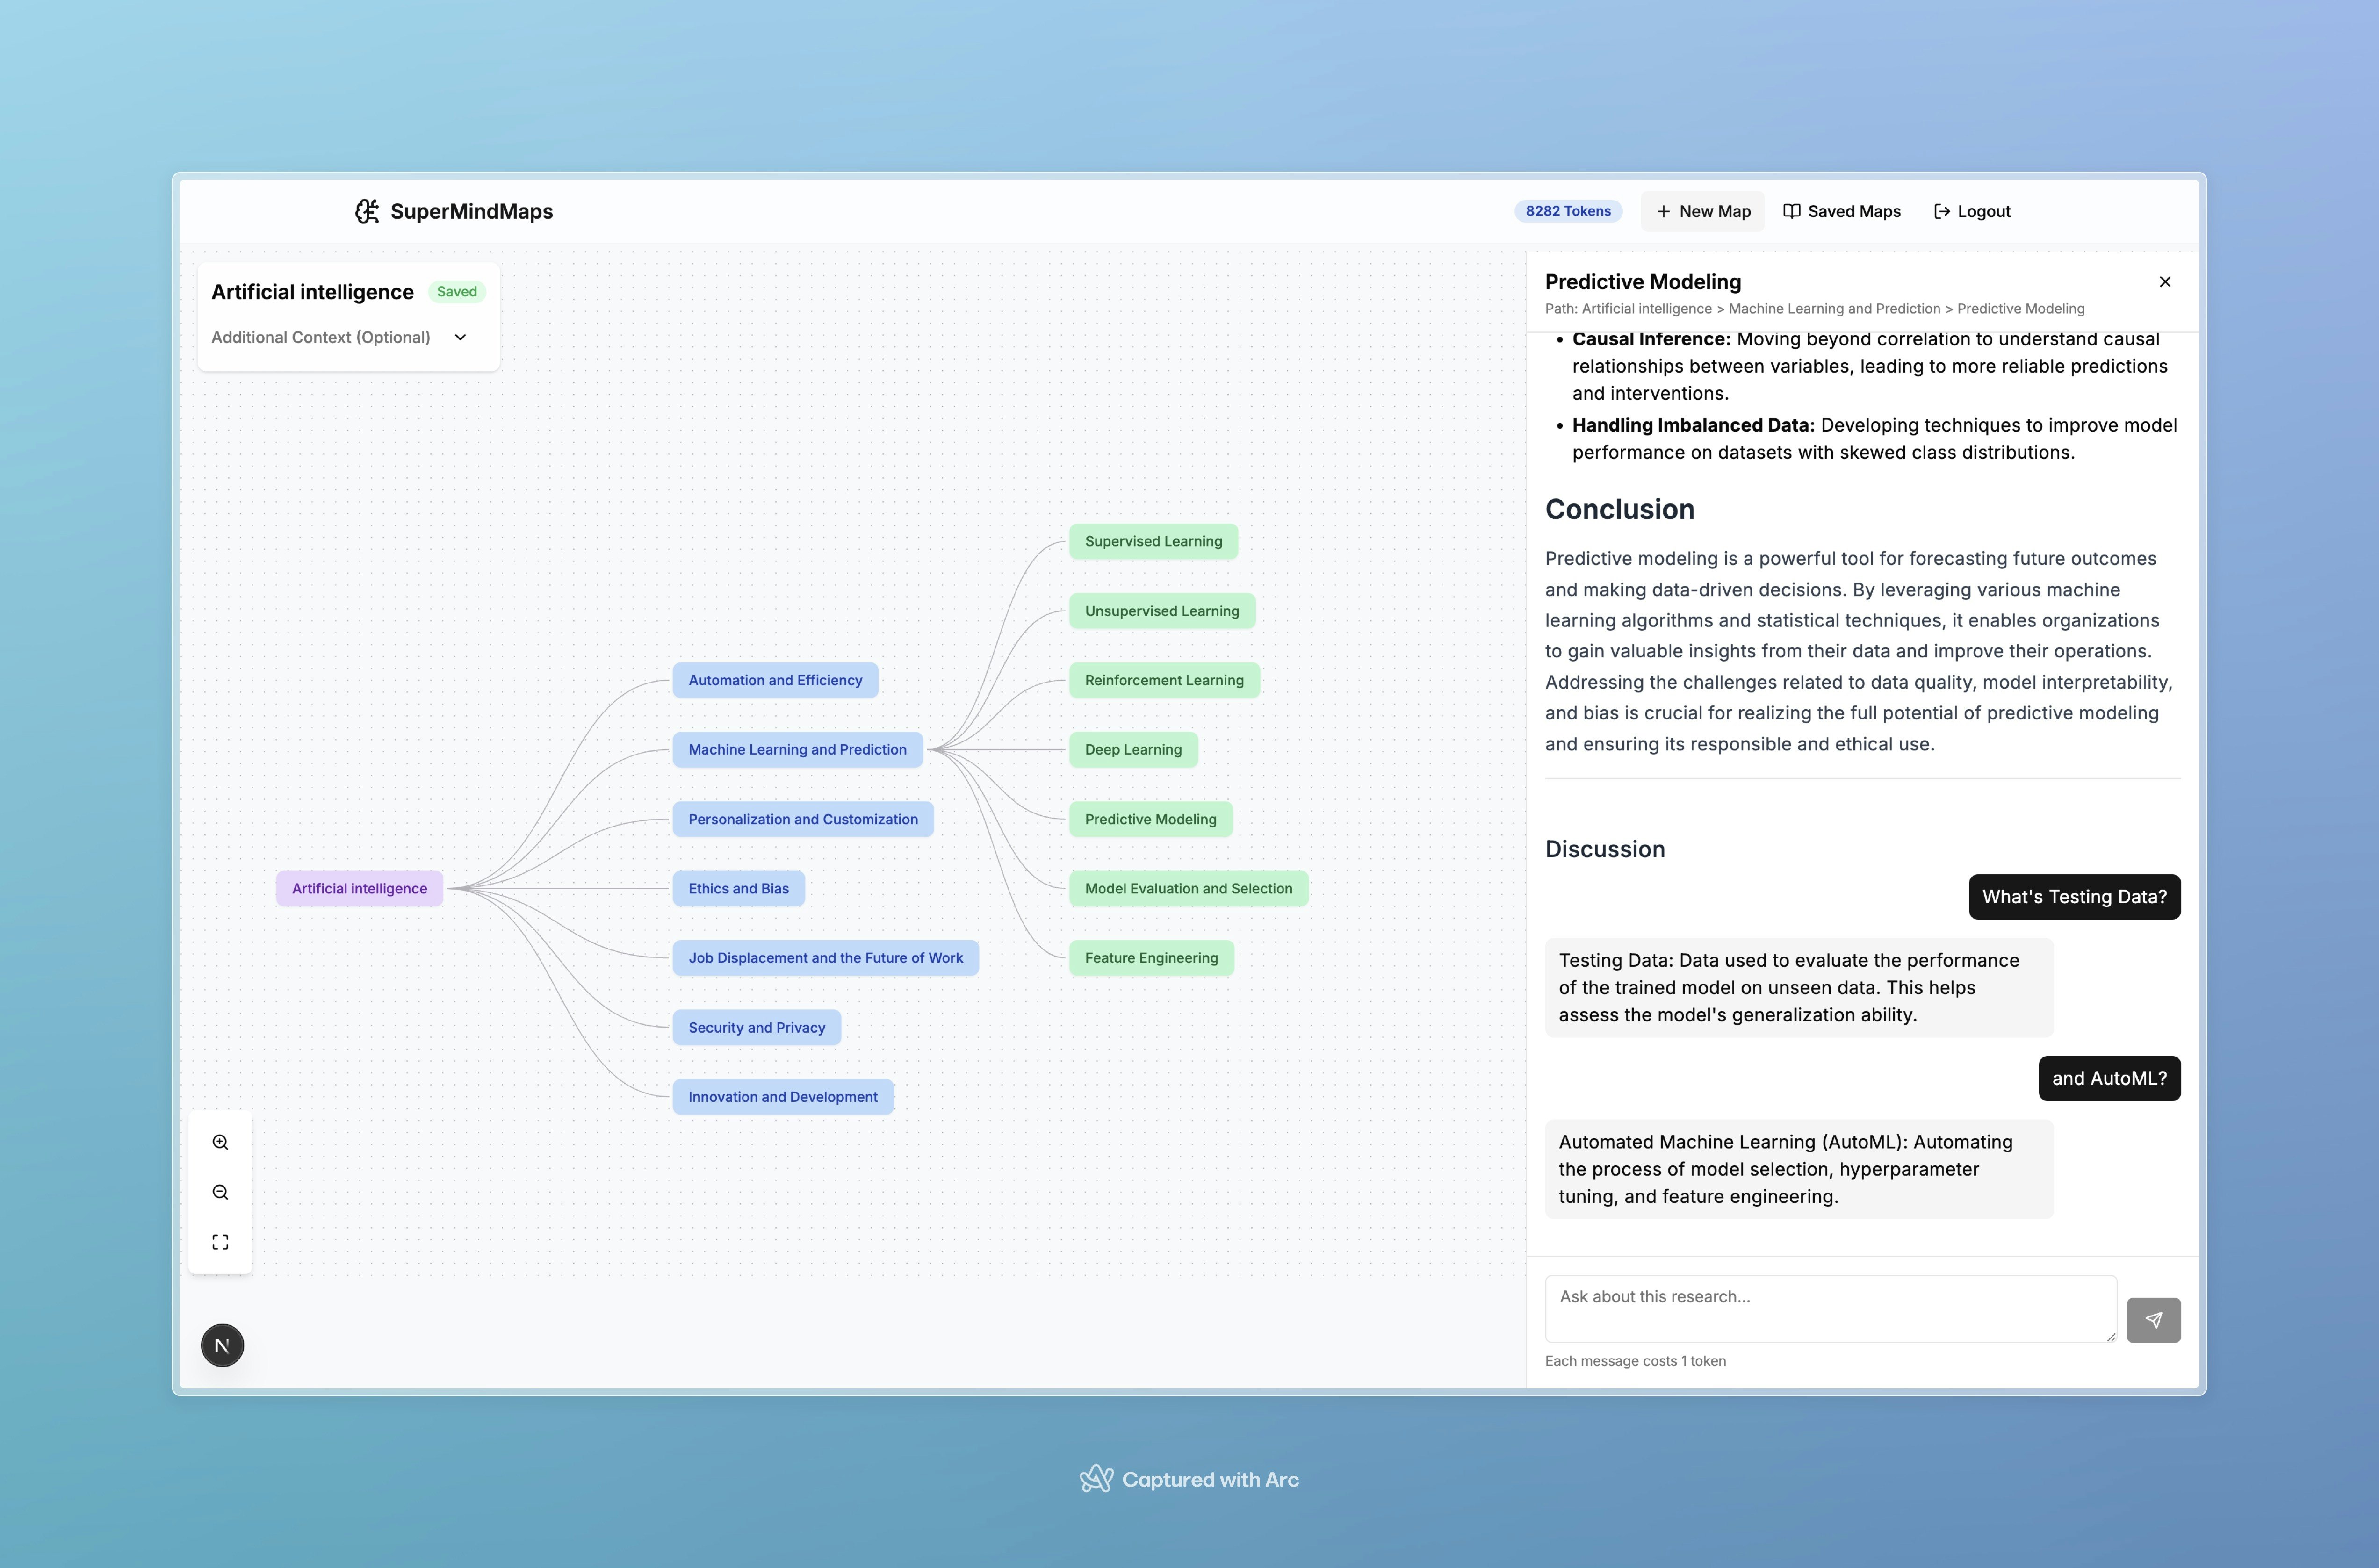
Task: Click the send message paper plane icon
Action: pos(2153,1320)
